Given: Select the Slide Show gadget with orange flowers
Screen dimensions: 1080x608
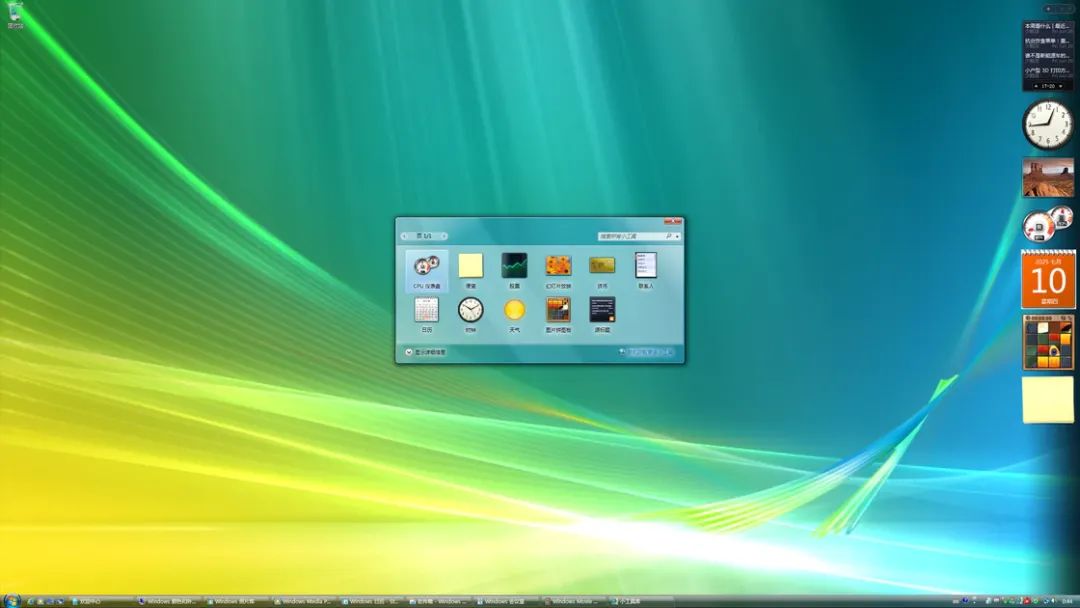Looking at the screenshot, I should pyautogui.click(x=558, y=270).
